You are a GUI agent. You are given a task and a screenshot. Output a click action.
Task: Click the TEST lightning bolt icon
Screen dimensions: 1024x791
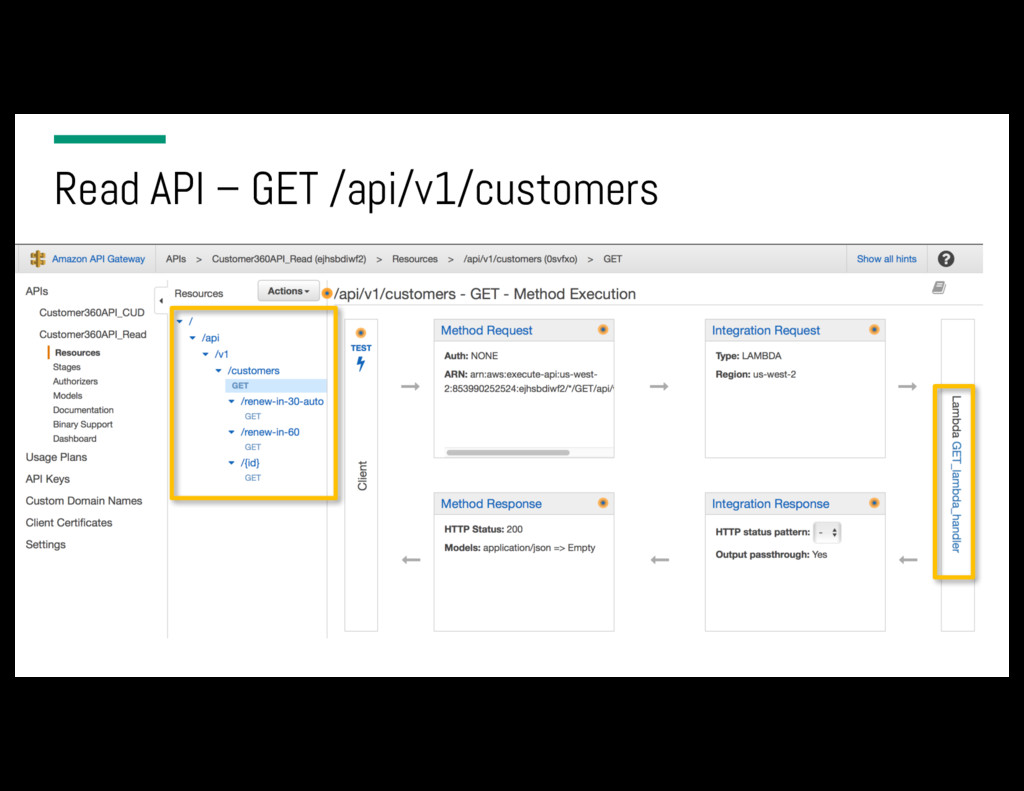click(360, 364)
